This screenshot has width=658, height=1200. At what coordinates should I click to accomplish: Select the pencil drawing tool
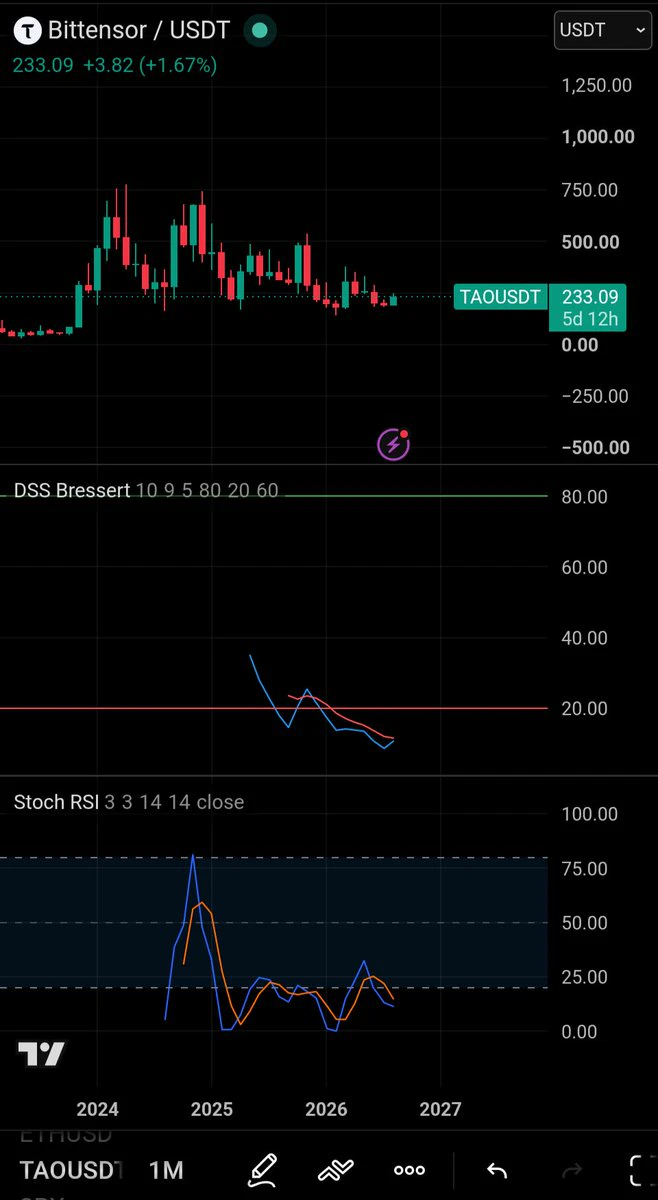click(262, 1169)
